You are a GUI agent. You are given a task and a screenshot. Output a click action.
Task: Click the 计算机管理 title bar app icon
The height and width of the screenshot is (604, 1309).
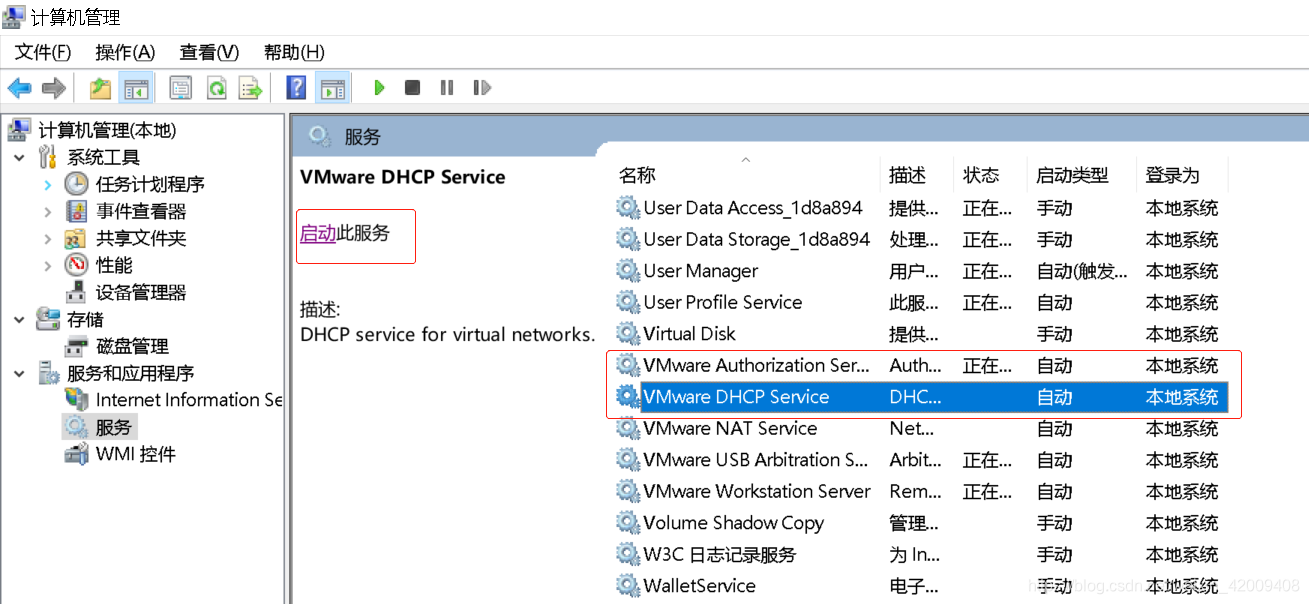tap(14, 15)
